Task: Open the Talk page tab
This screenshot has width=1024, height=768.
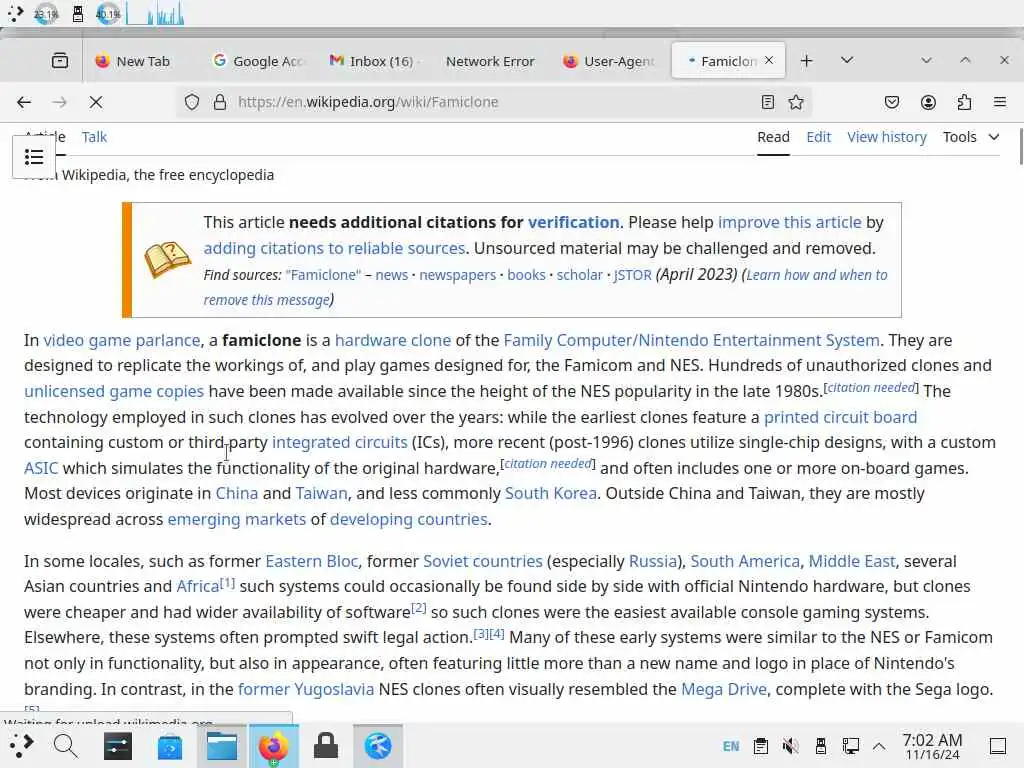Action: 94,137
